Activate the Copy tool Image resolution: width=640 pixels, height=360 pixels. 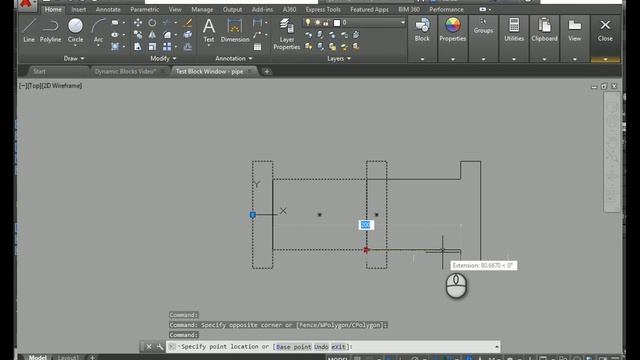(138, 35)
